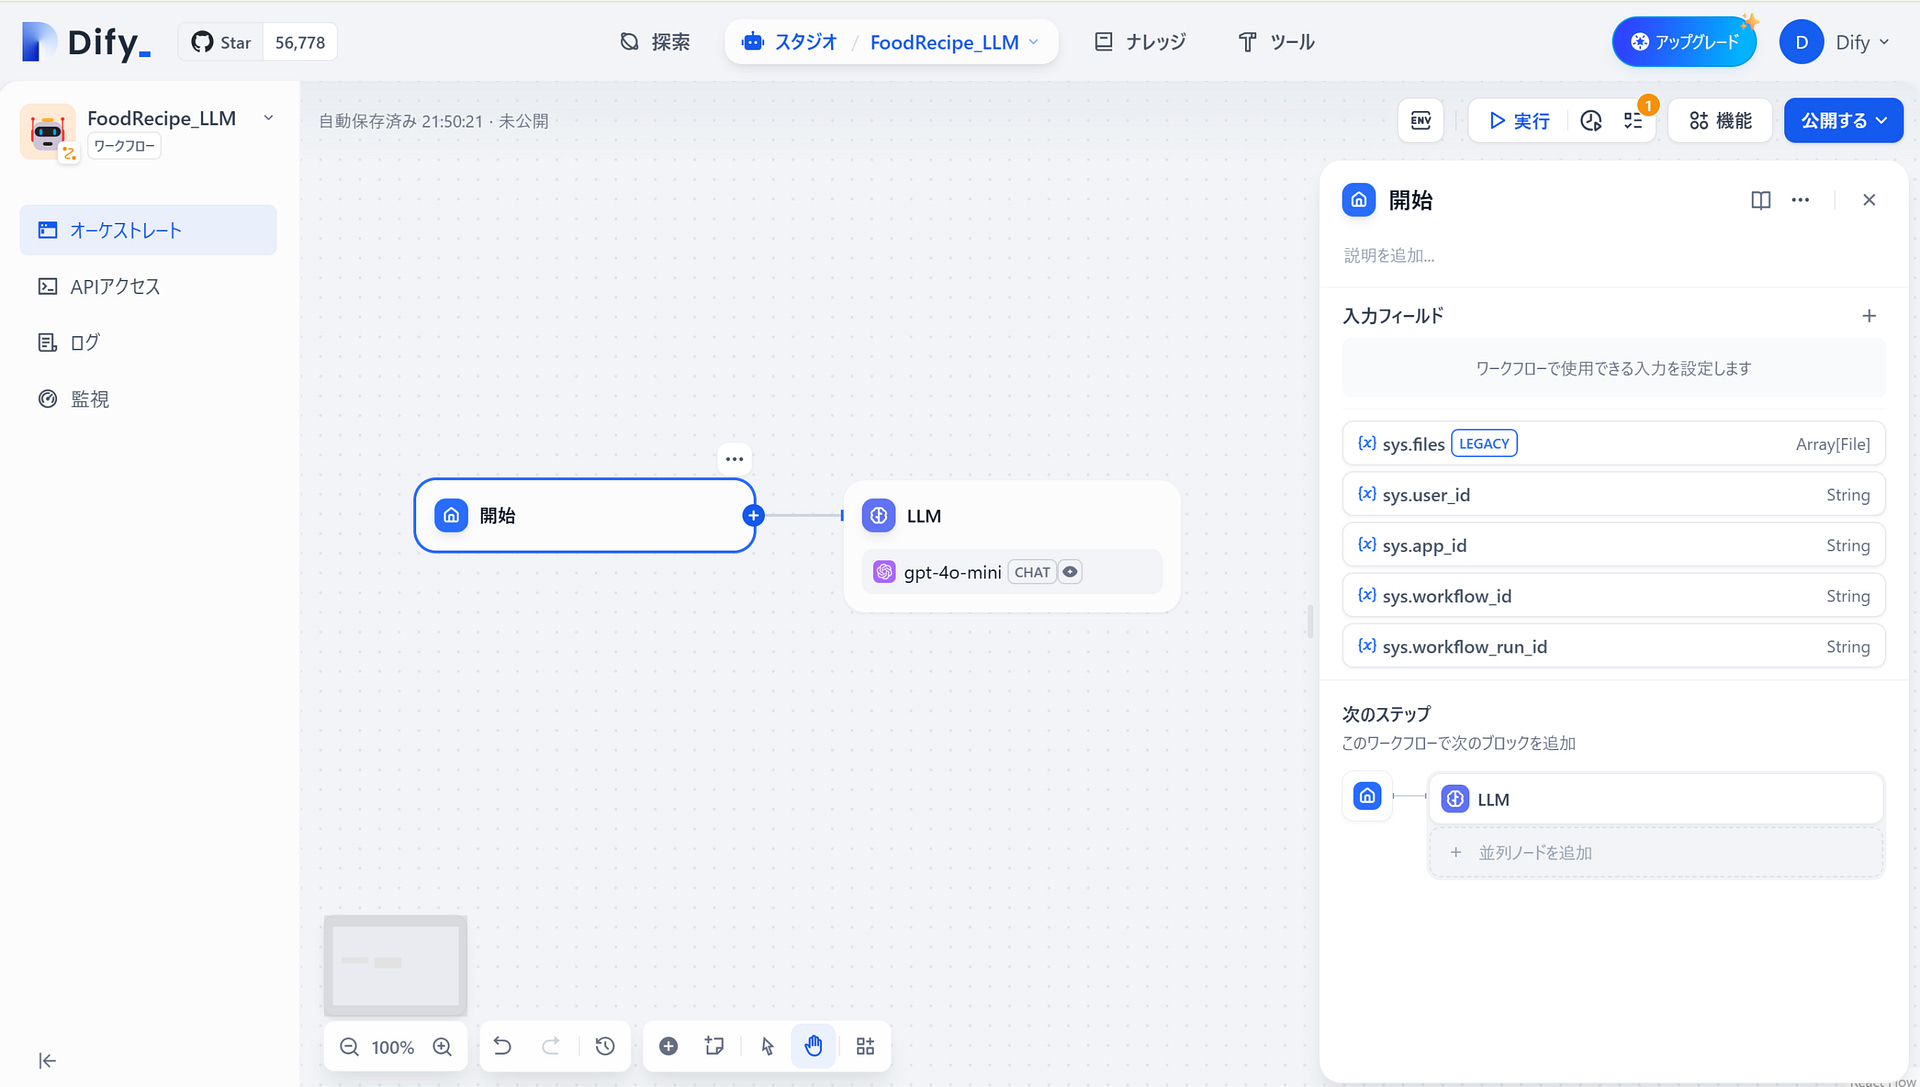Click the ENV environment variables icon
Screen dimensions: 1920x1087
(1420, 121)
